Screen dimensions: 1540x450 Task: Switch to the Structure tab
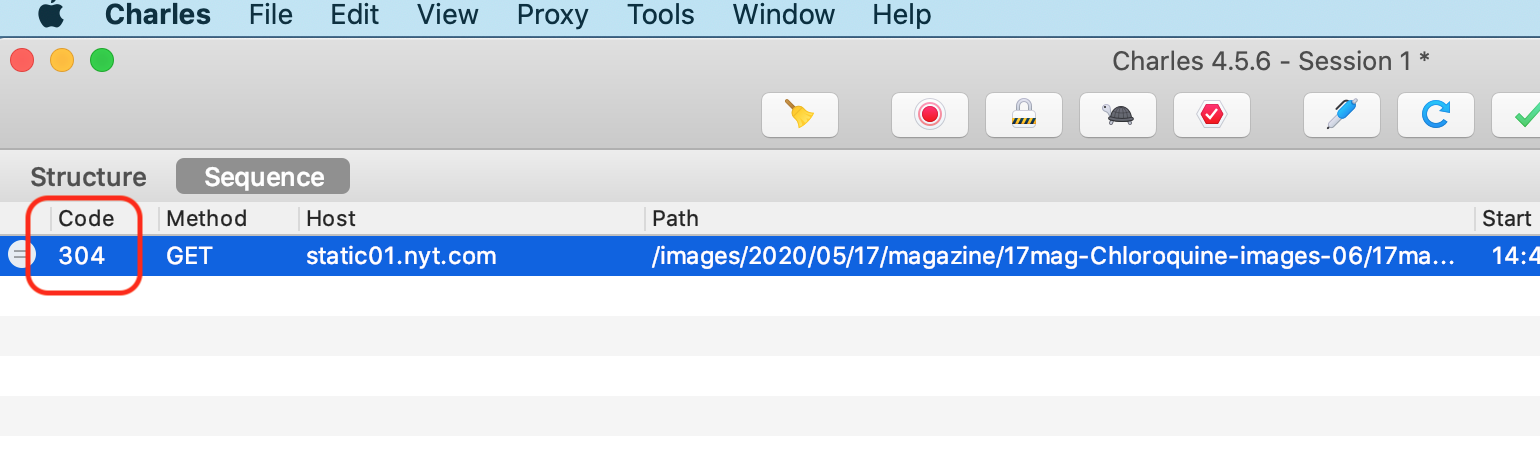pos(88,177)
